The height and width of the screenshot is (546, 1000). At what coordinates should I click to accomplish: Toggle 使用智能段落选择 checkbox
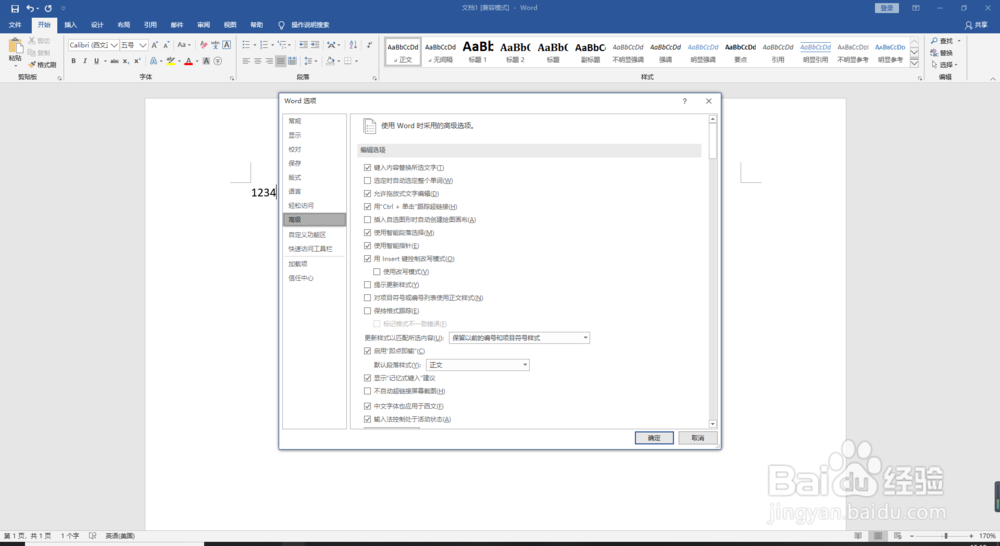pos(367,233)
